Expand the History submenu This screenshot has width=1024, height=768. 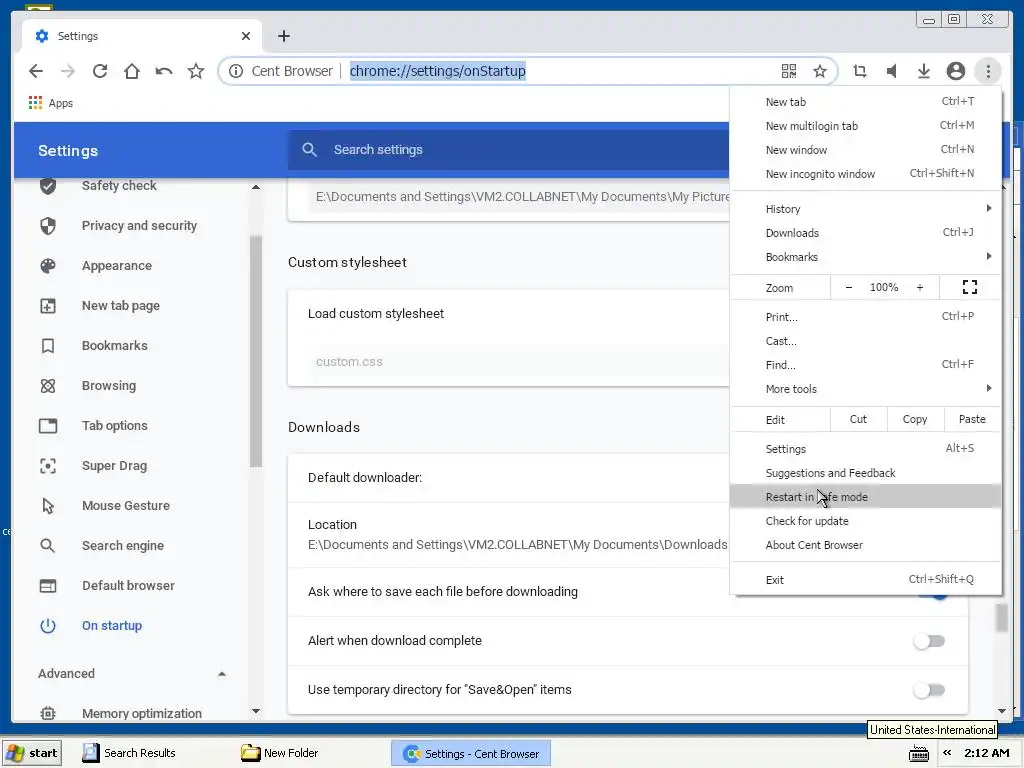(x=865, y=209)
